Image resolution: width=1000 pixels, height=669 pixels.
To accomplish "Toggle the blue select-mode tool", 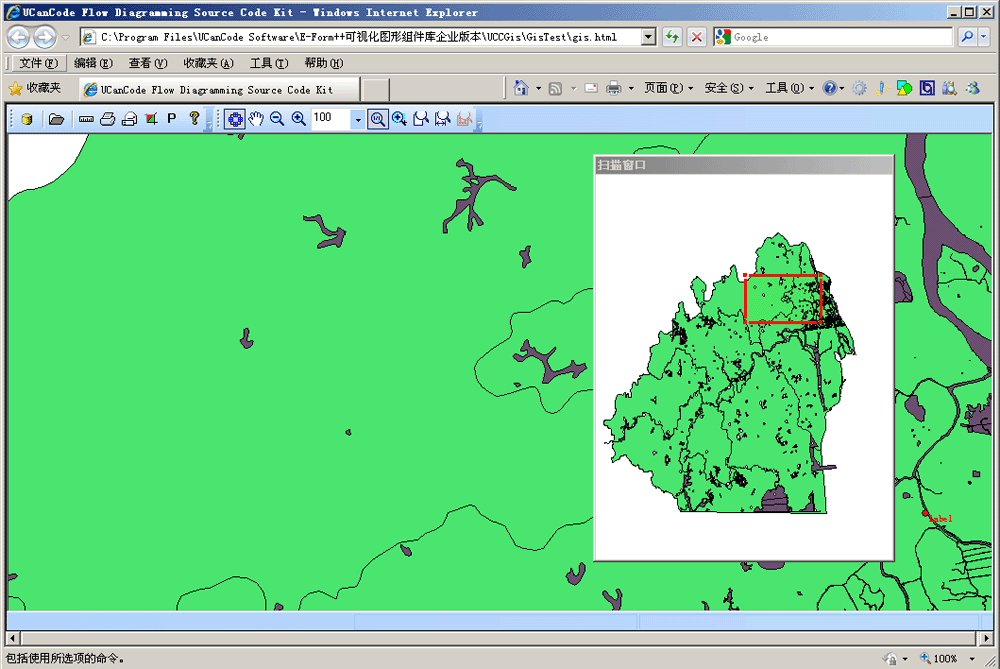I will click(235, 119).
